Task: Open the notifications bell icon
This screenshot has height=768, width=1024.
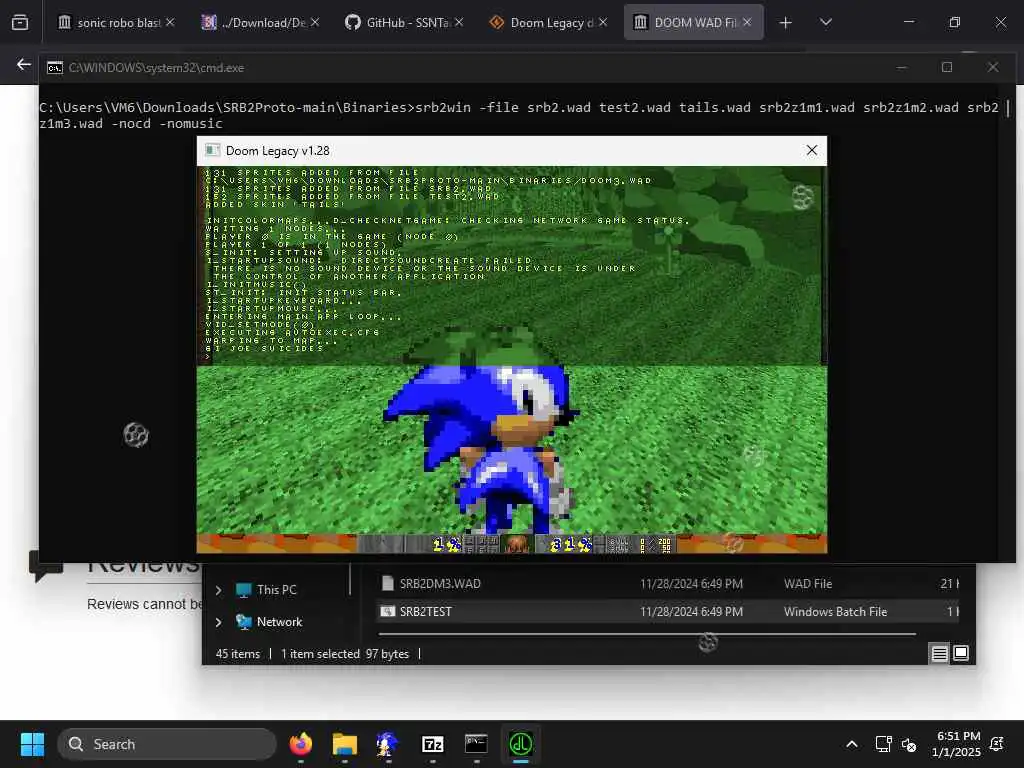Action: 997,743
